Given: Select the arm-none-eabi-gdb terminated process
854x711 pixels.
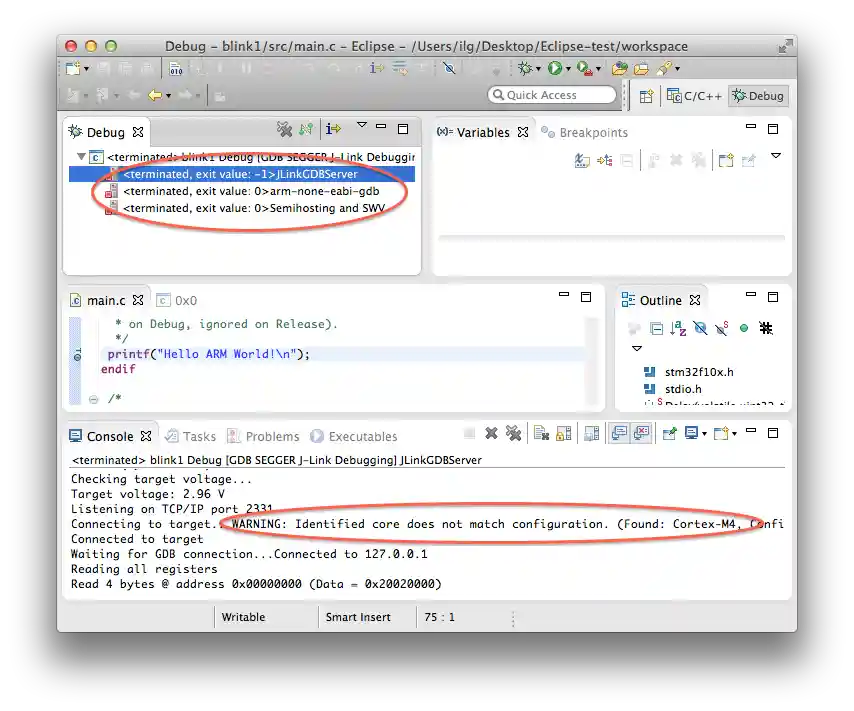Looking at the screenshot, I should click(x=250, y=191).
